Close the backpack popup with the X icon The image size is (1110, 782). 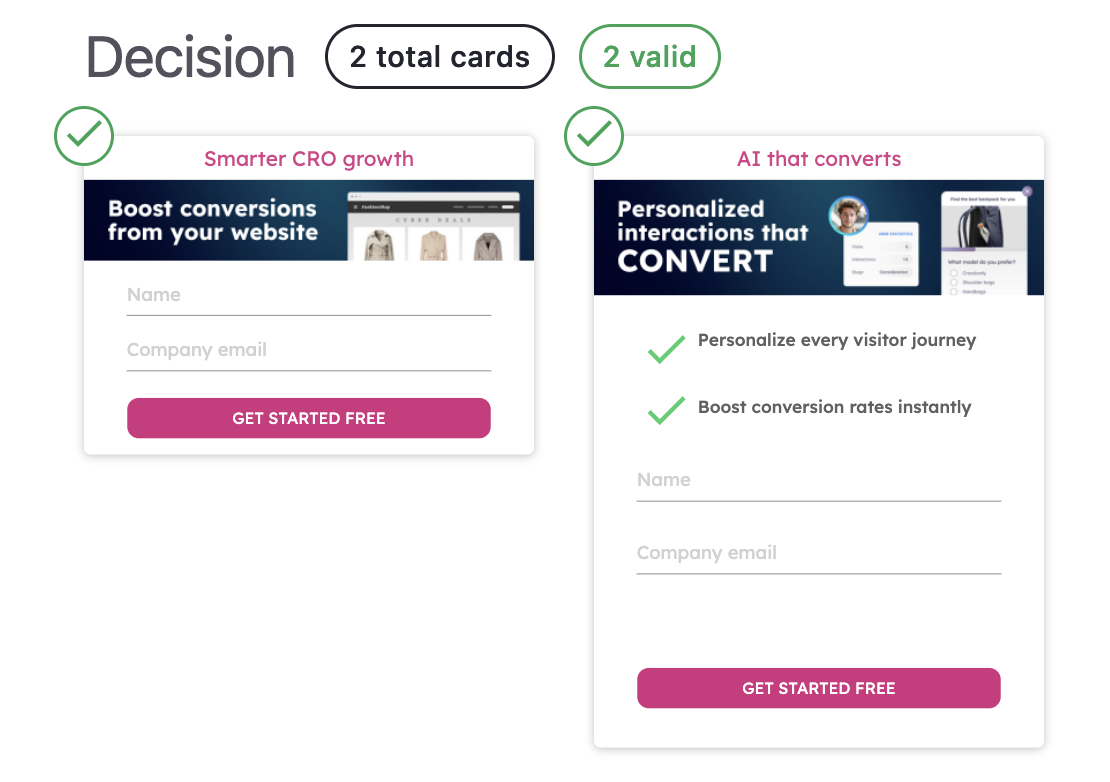click(1027, 191)
